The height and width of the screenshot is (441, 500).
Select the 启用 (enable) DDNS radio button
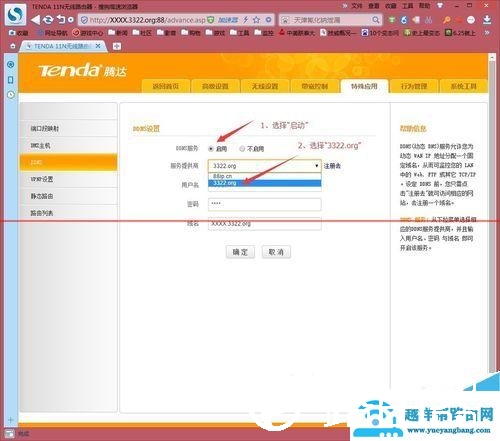211,149
